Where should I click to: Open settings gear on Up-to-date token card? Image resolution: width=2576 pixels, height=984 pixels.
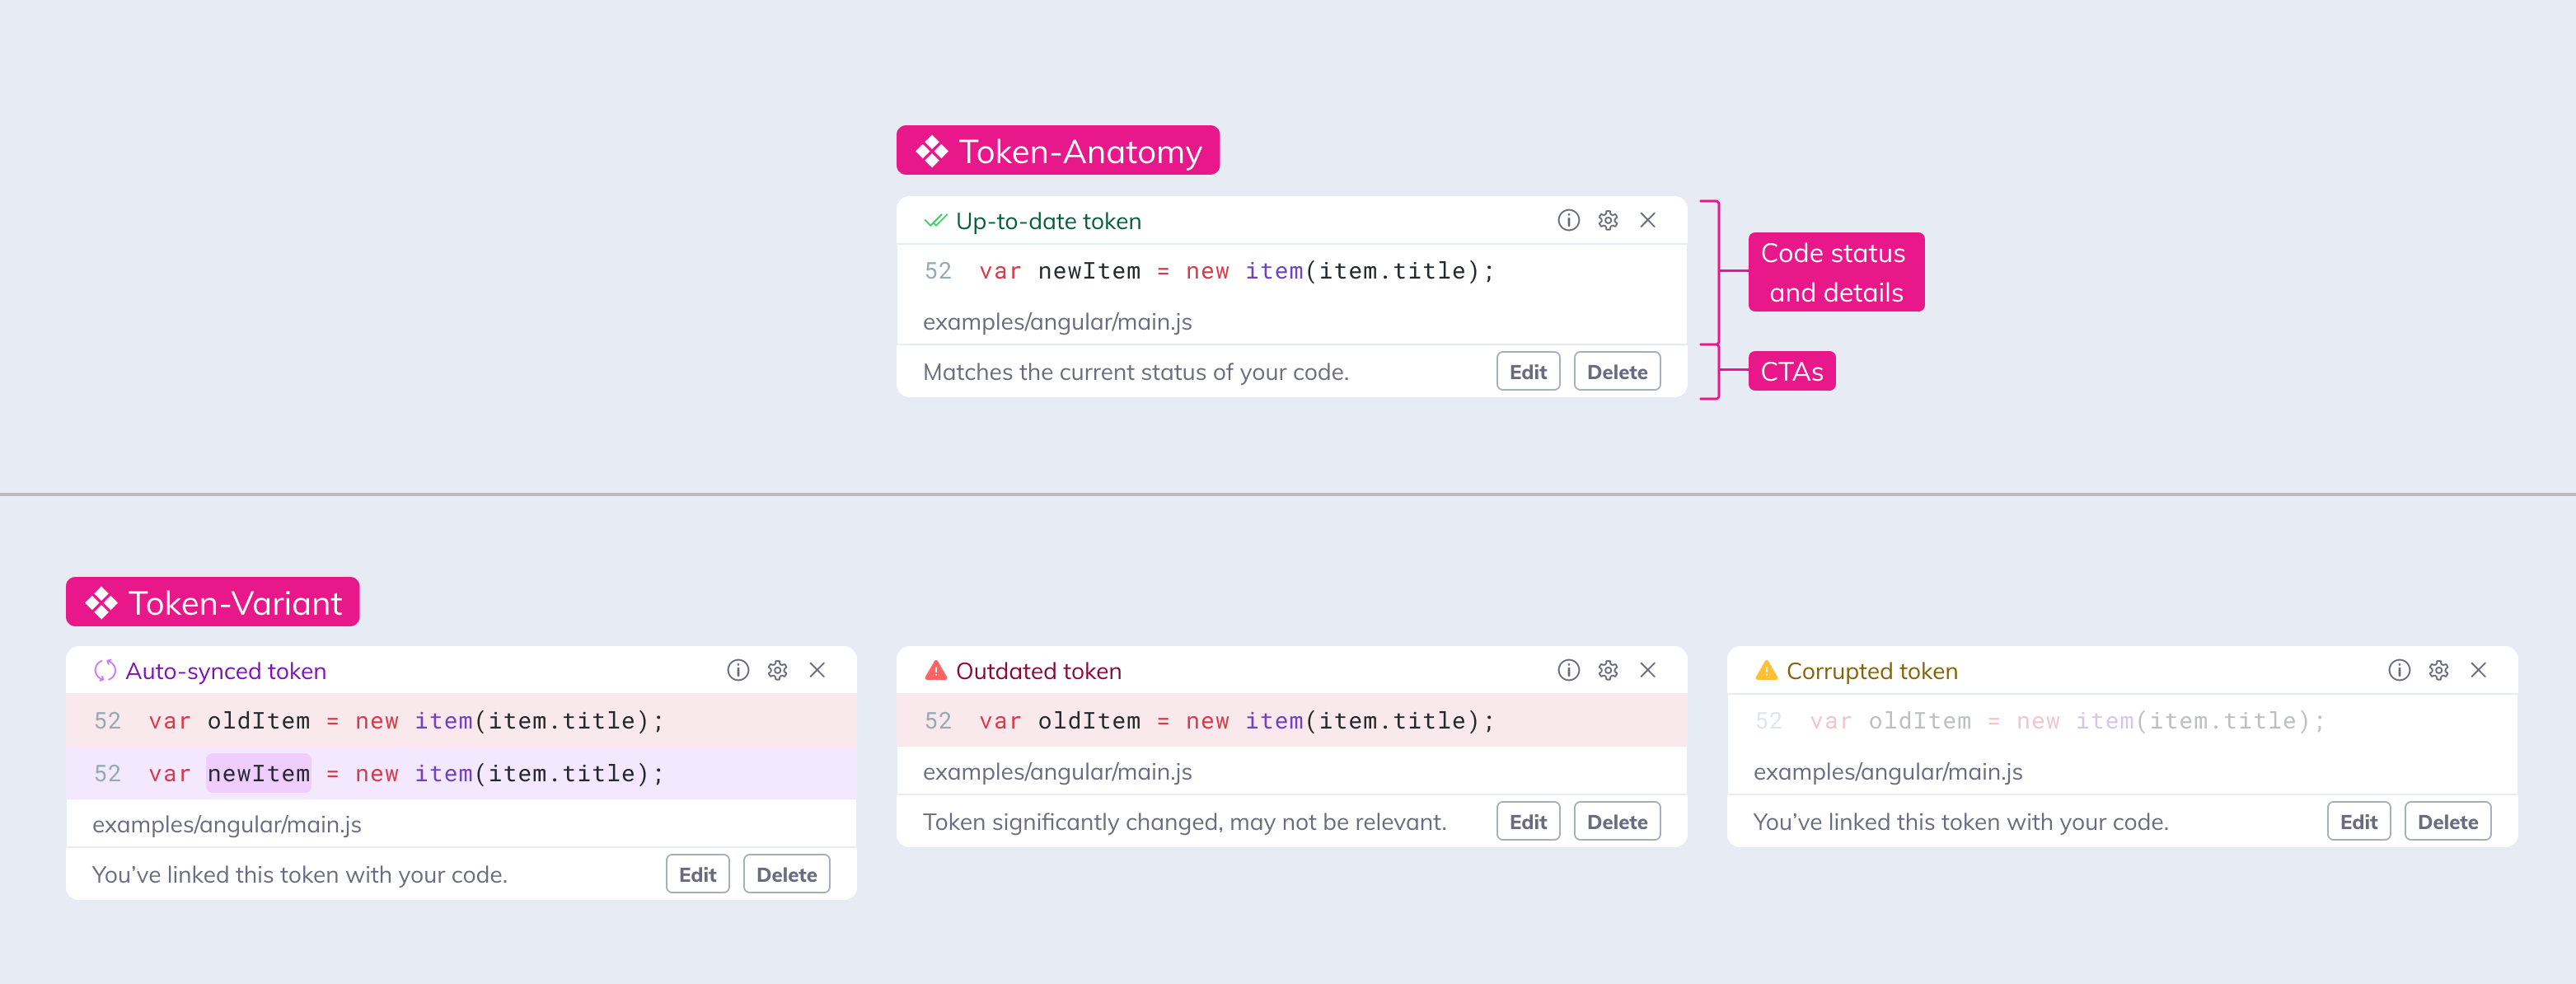[1607, 220]
